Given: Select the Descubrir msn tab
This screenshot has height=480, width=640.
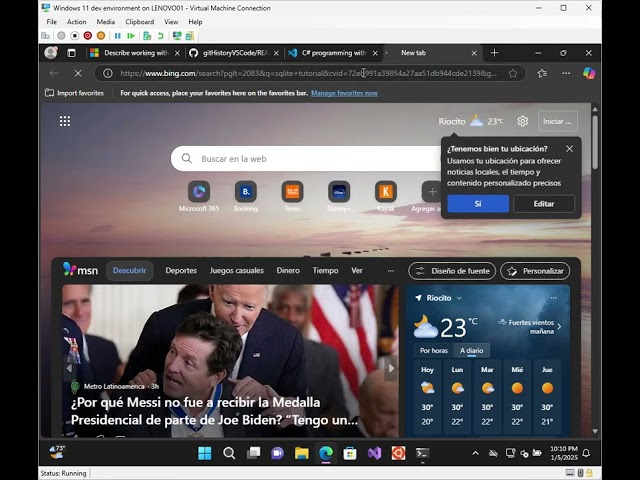Looking at the screenshot, I should pos(129,271).
